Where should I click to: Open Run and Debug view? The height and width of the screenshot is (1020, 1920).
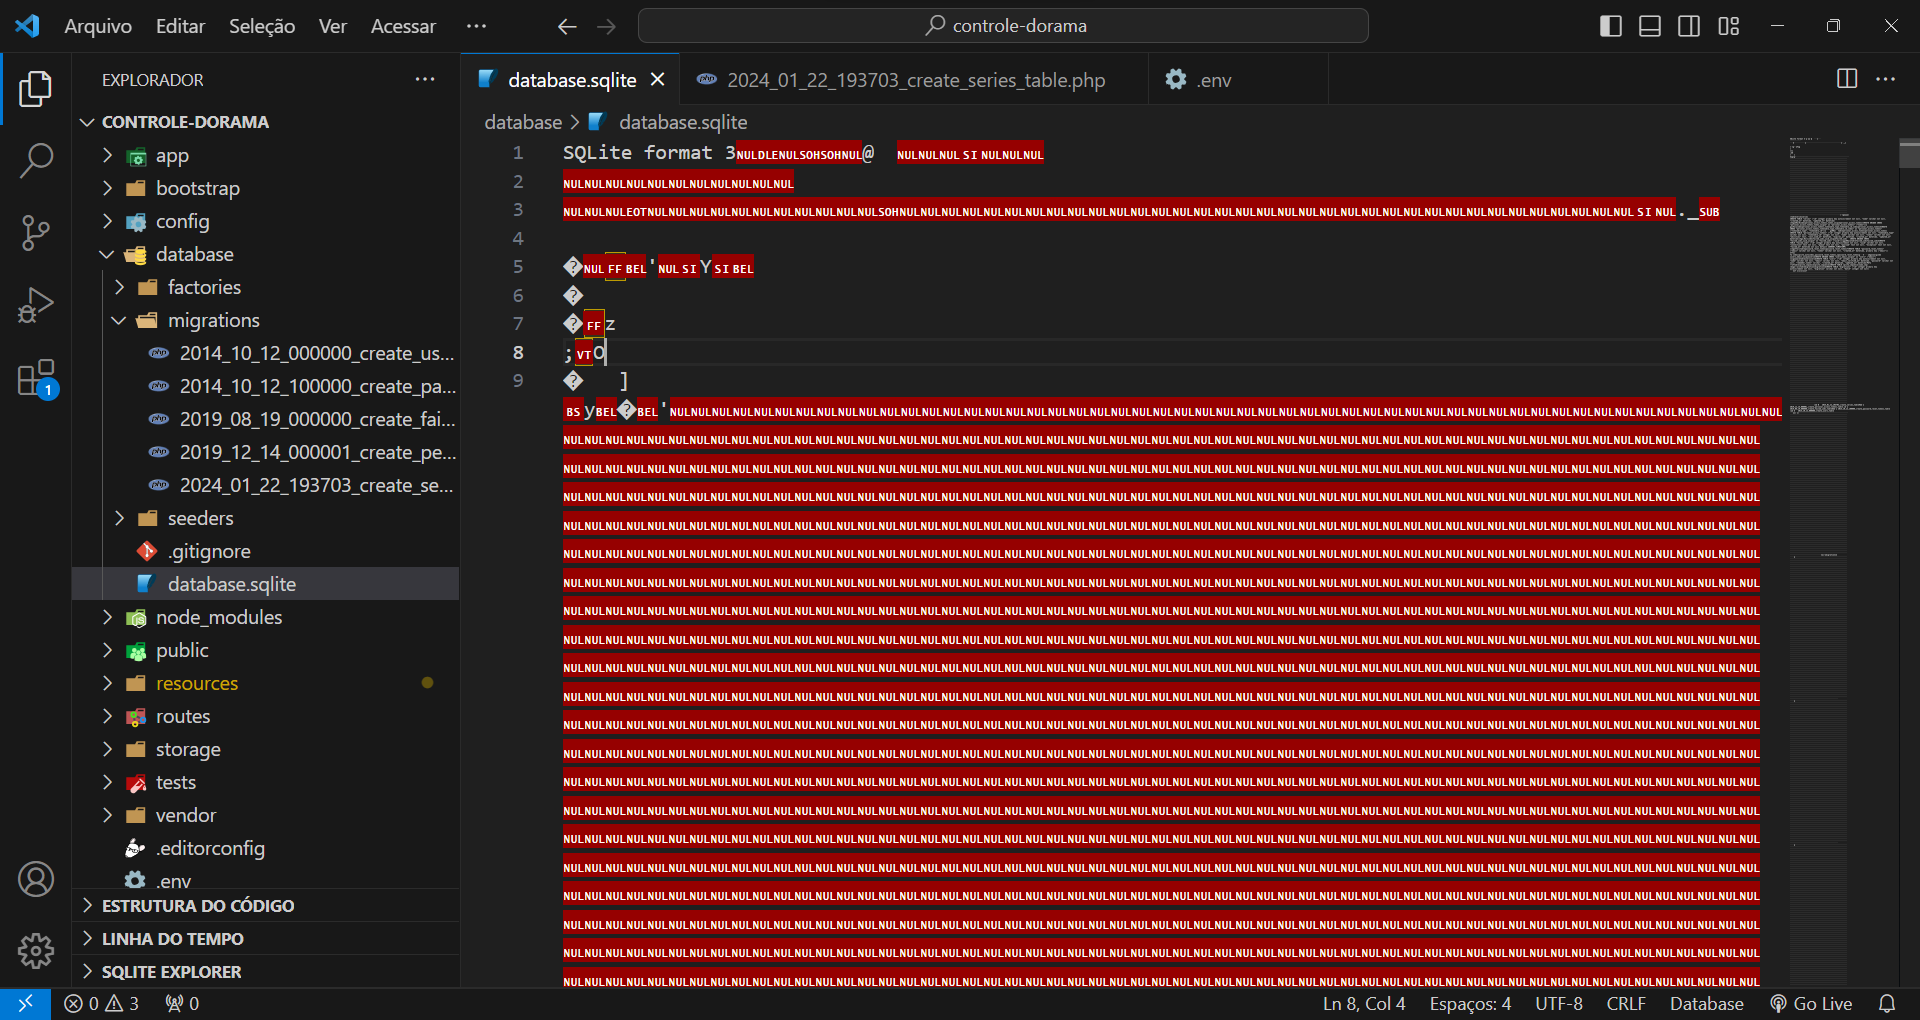(x=36, y=305)
